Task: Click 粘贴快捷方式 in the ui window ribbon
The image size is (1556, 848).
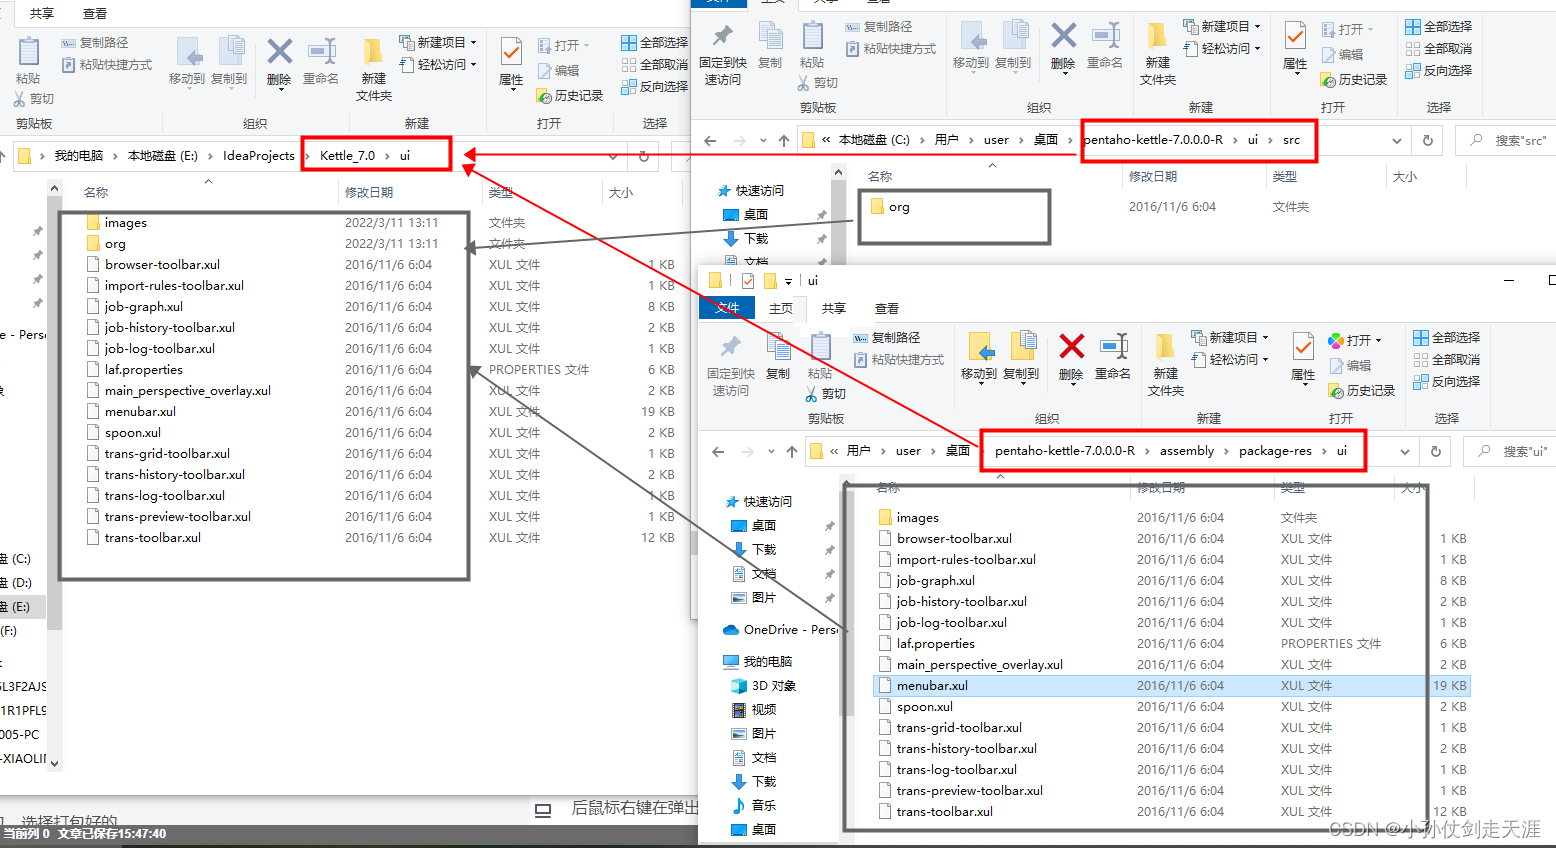Action: click(x=898, y=360)
